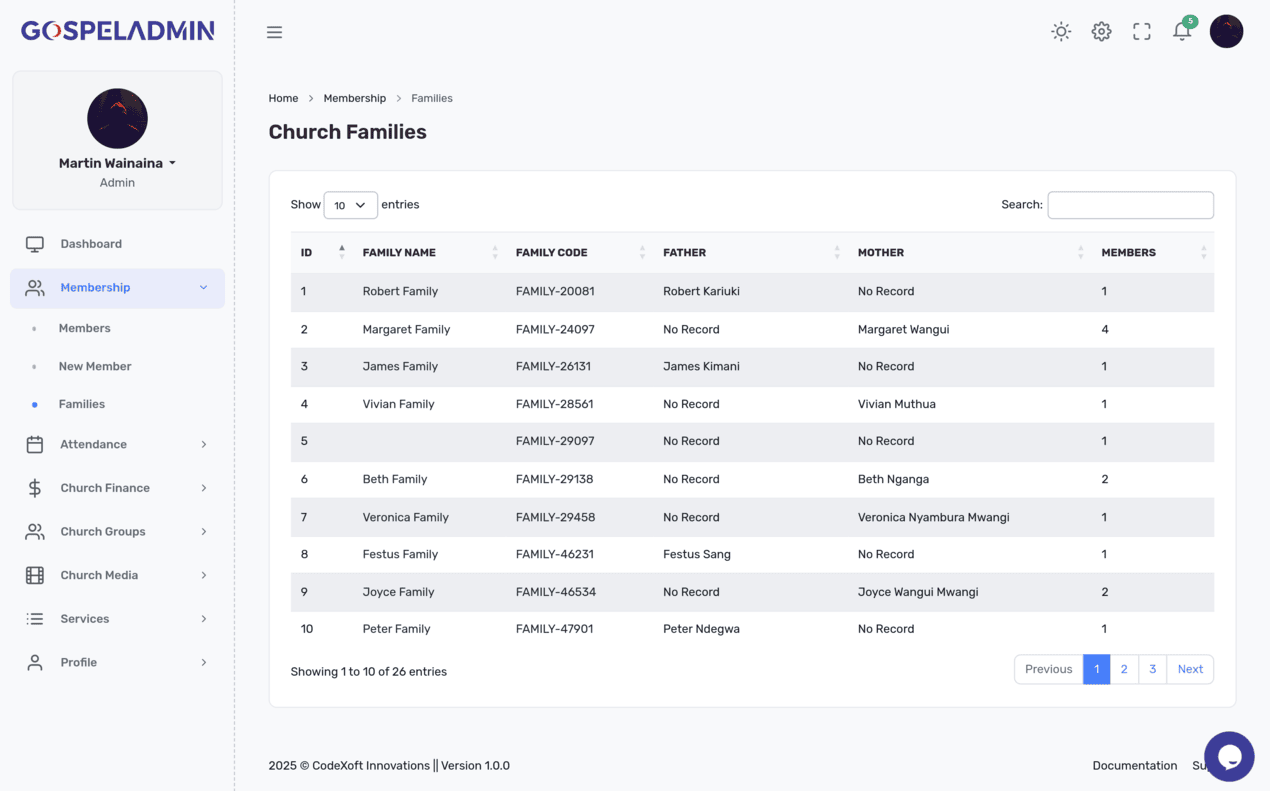Open notifications bell icon
This screenshot has width=1270, height=791.
pyautogui.click(x=1182, y=32)
